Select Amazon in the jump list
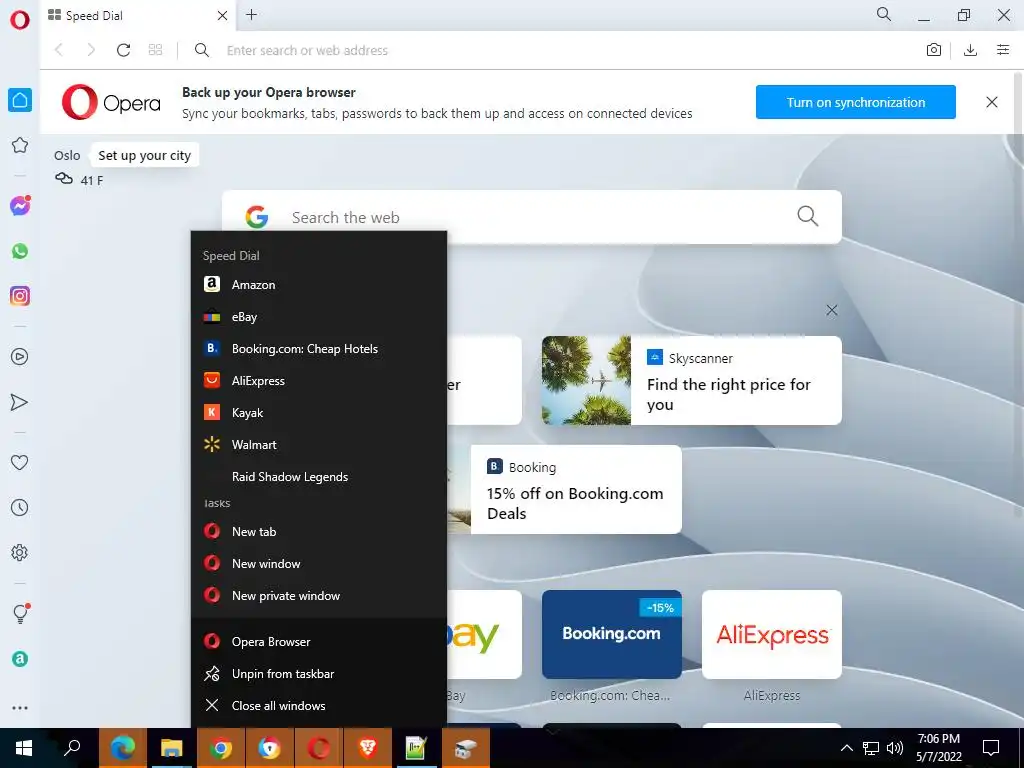Screen dimensions: 1024x768 [319, 285]
